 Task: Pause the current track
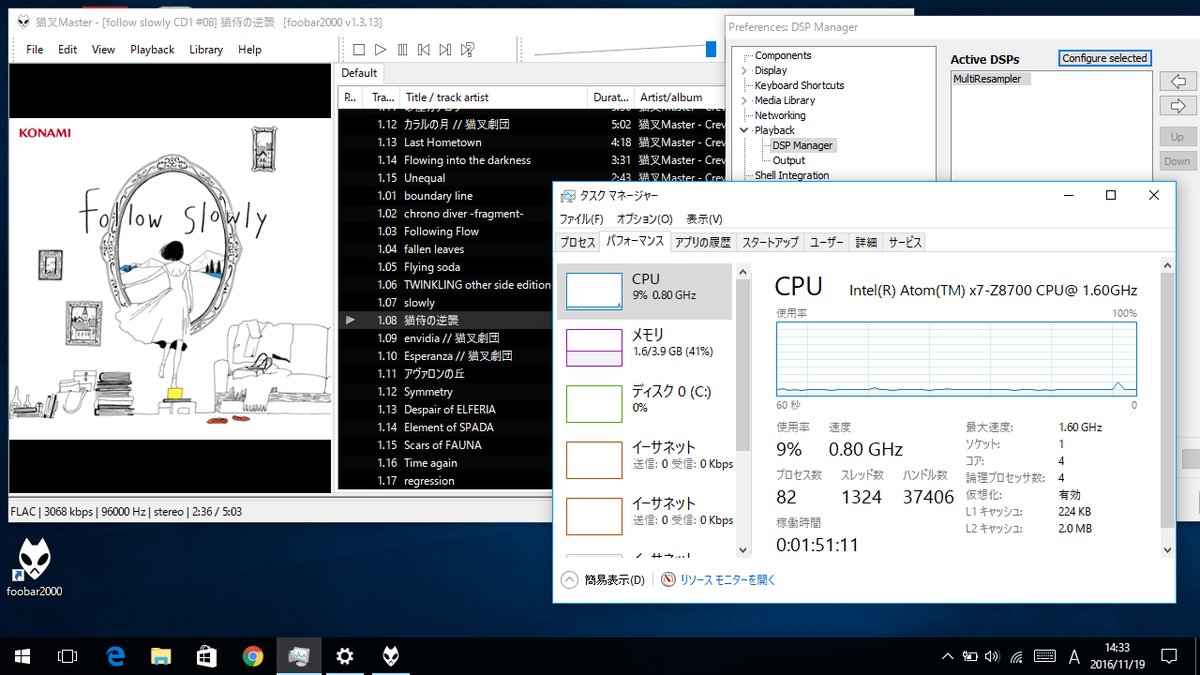click(x=402, y=49)
